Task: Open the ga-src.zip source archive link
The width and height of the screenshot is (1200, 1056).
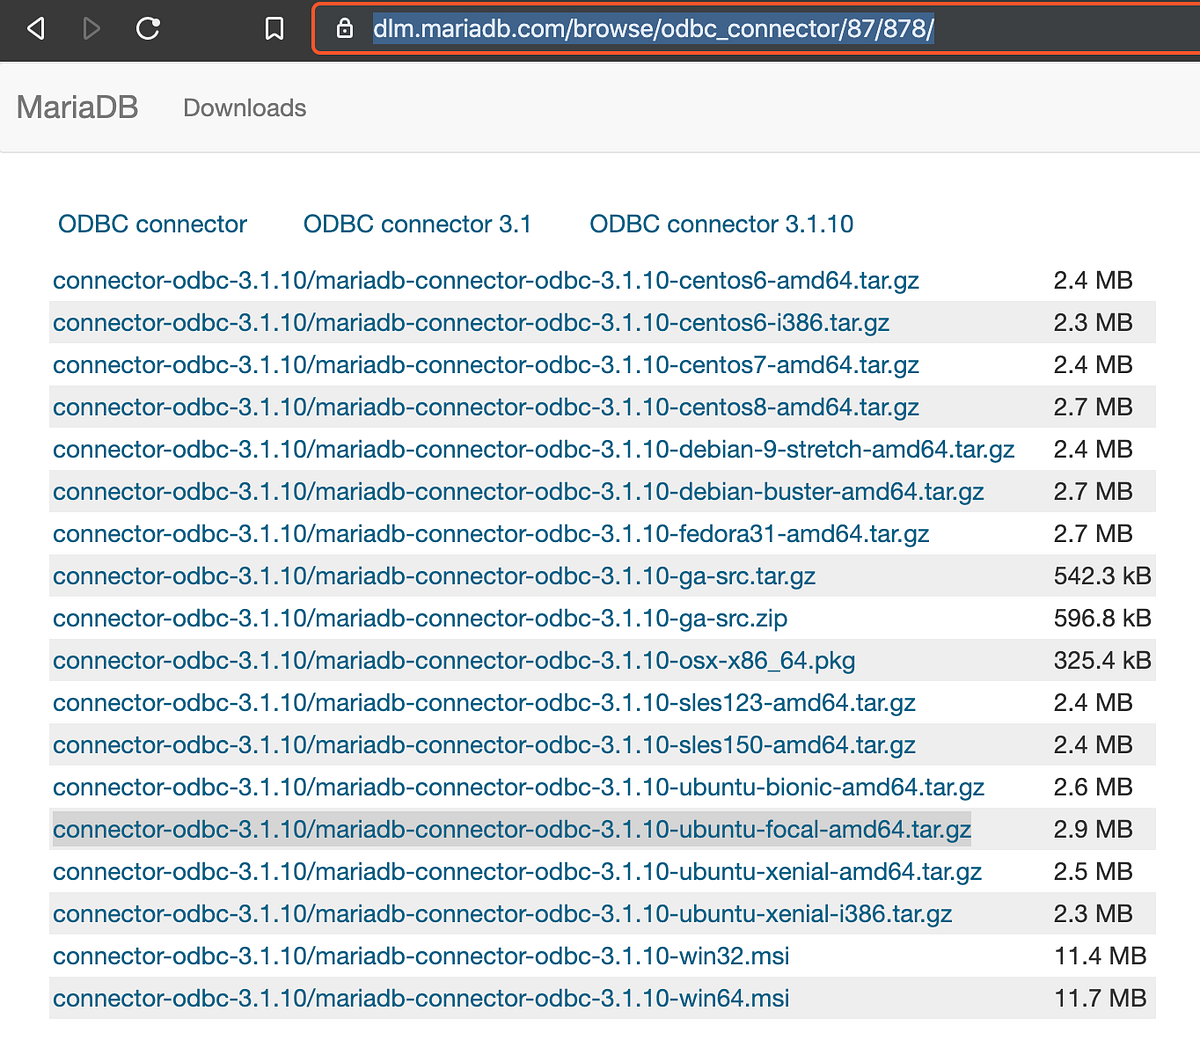Action: click(420, 618)
